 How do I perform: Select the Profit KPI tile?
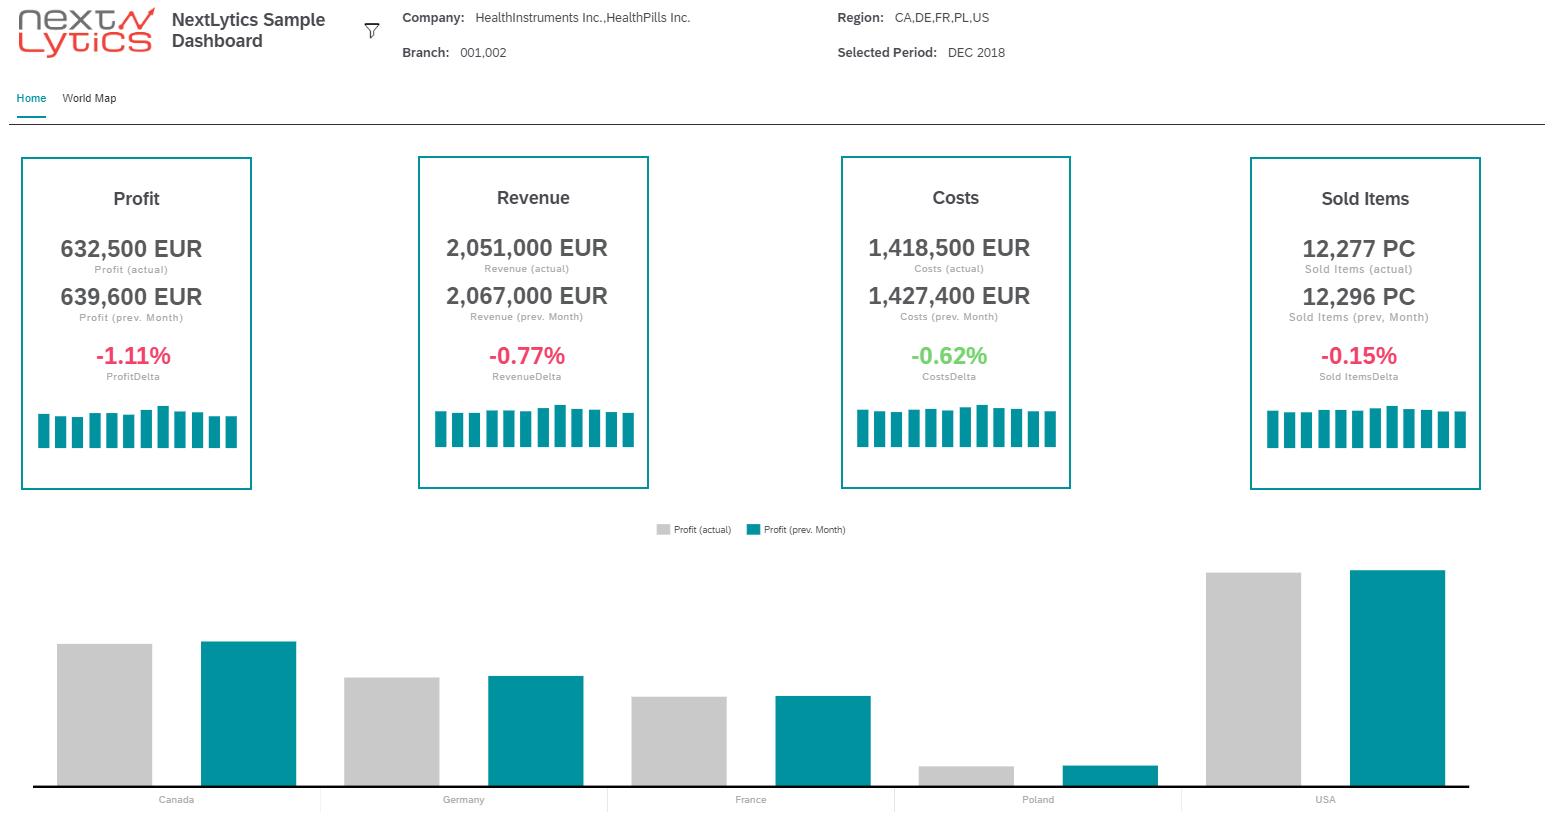[136, 322]
